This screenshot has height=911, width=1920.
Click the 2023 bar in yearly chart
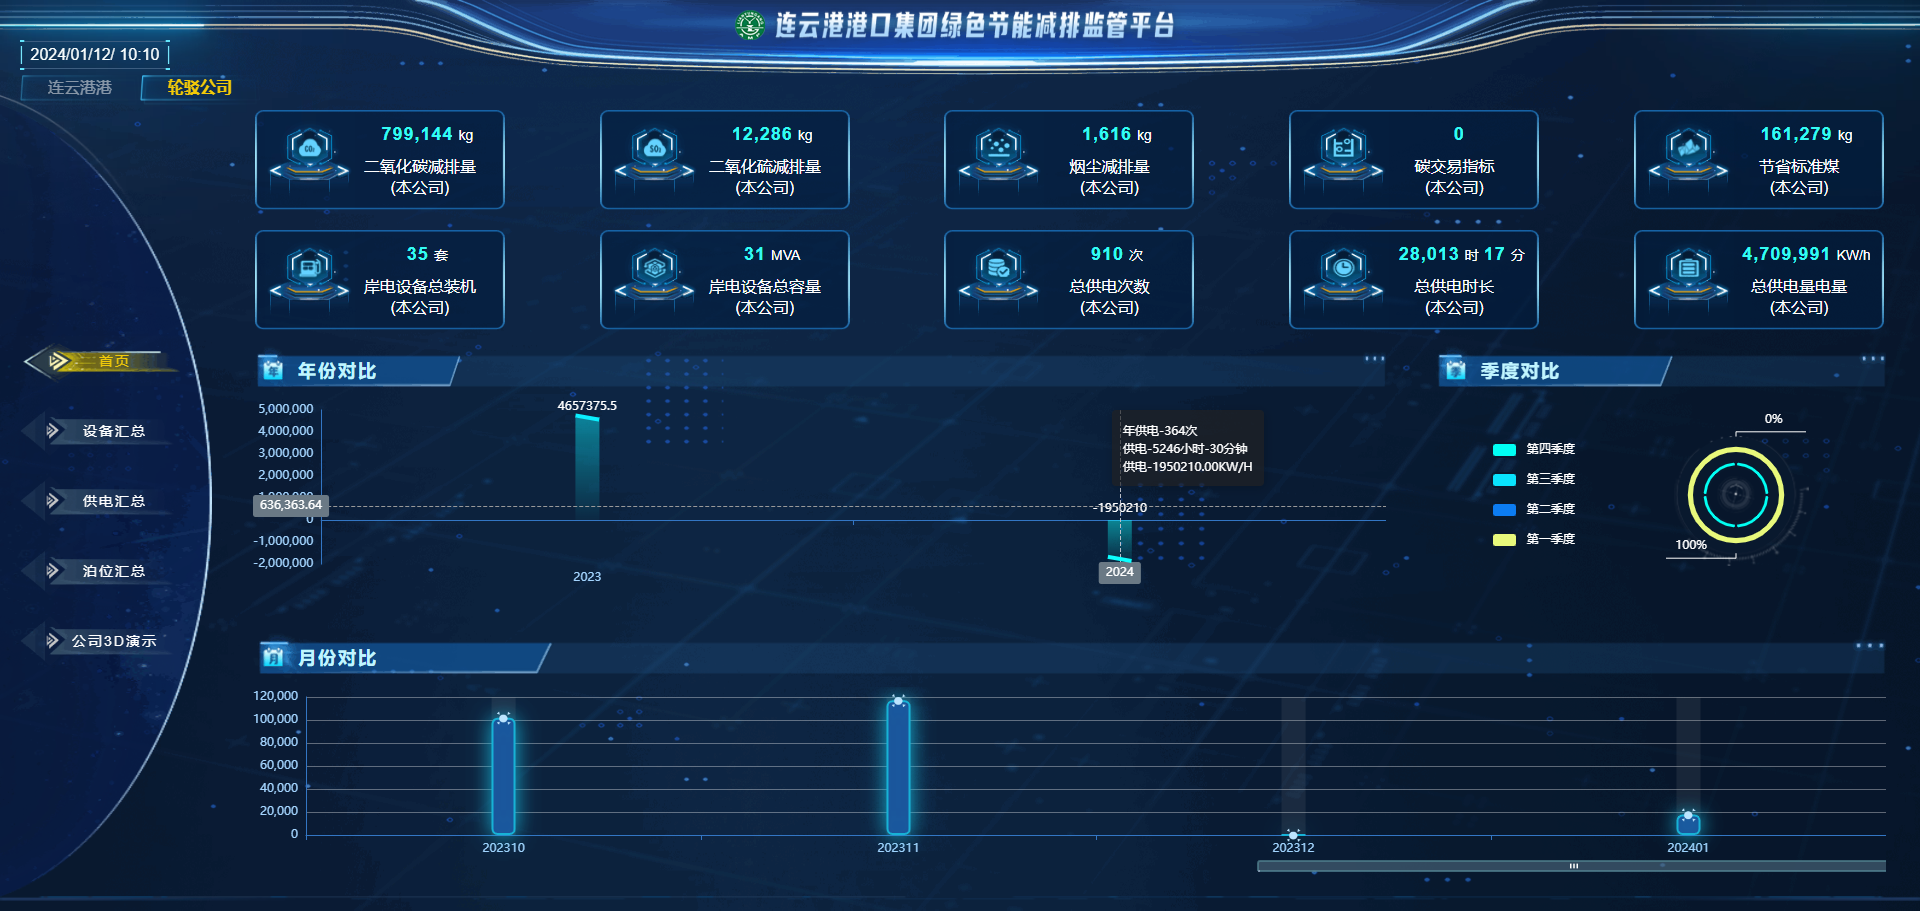[x=587, y=467]
